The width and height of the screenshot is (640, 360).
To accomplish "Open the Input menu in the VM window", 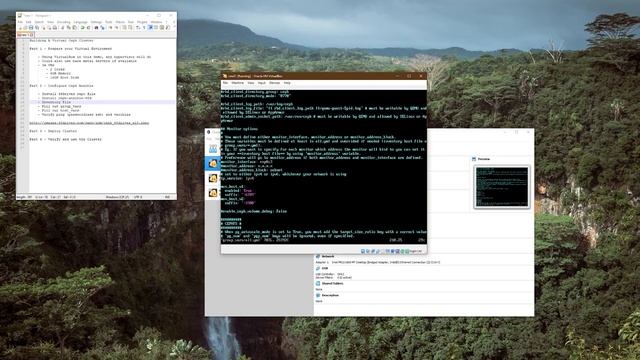I will pyautogui.click(x=262, y=83).
